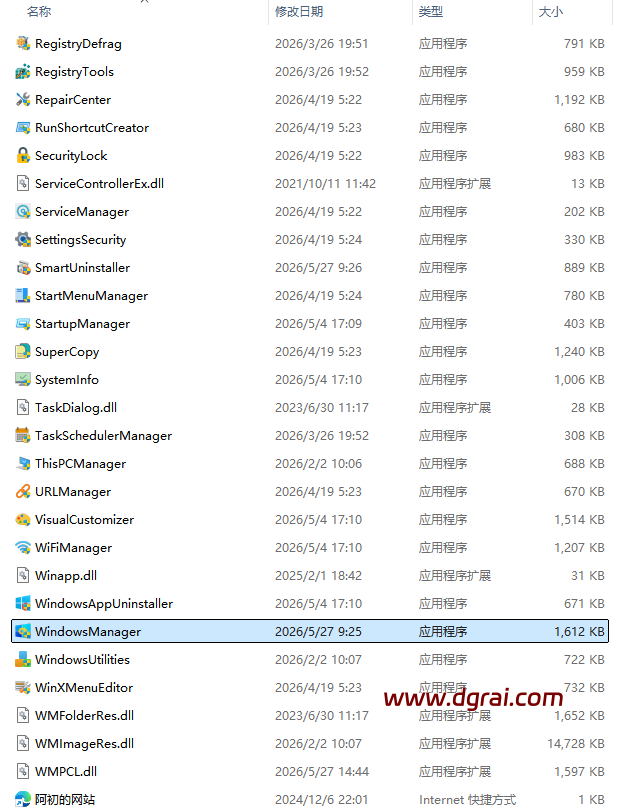Select the WindowsManager application icon
This screenshot has width=642, height=809.
[x=23, y=631]
